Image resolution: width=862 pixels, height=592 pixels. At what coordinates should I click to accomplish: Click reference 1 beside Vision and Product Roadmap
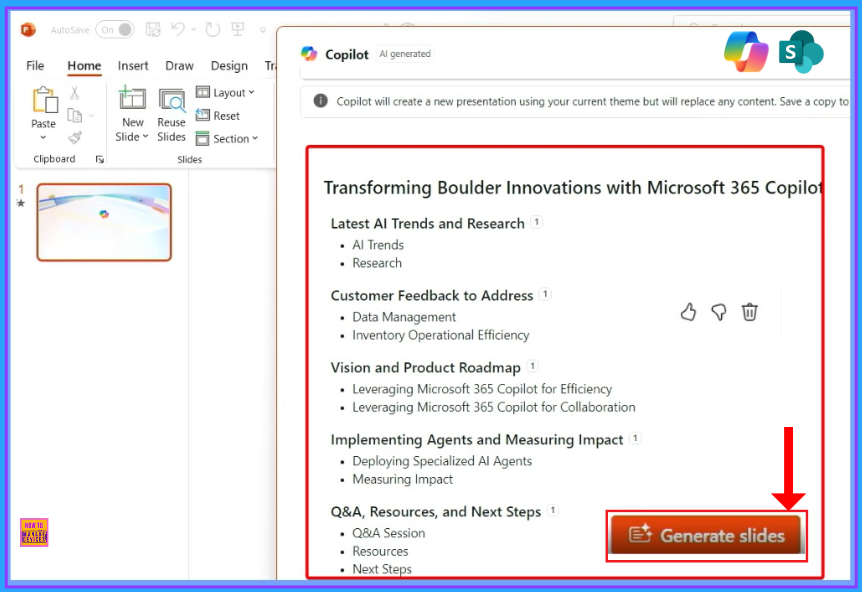pos(533,366)
